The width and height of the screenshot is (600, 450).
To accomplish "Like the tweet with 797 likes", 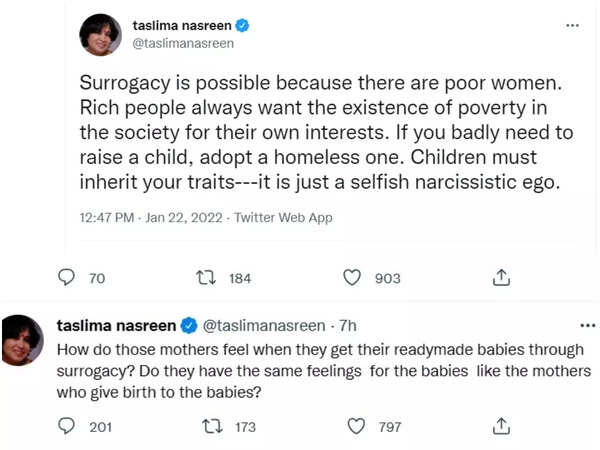I will (x=357, y=427).
